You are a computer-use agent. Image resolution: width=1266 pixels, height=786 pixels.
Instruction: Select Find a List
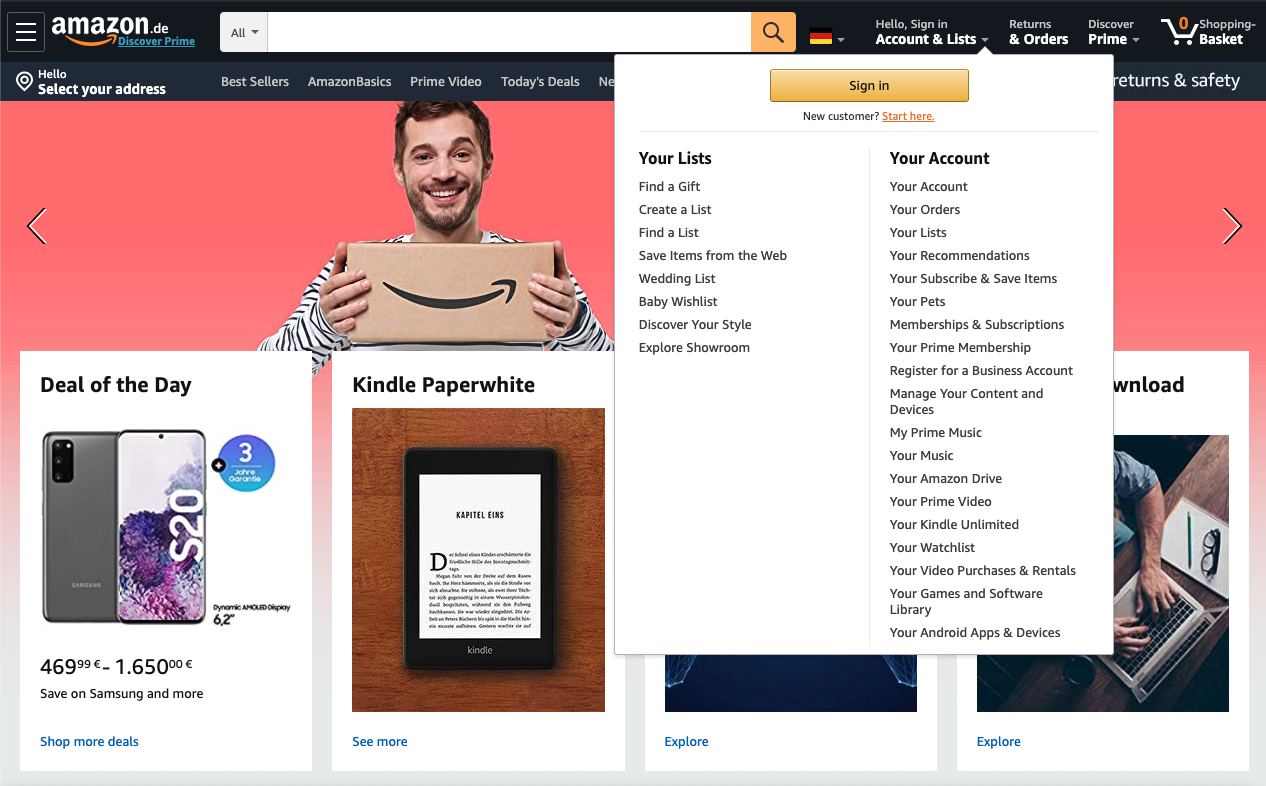pos(669,232)
